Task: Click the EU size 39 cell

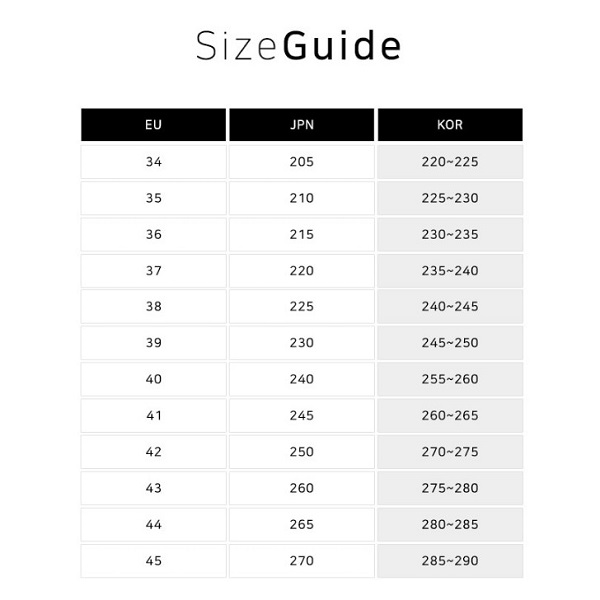Action: click(153, 343)
